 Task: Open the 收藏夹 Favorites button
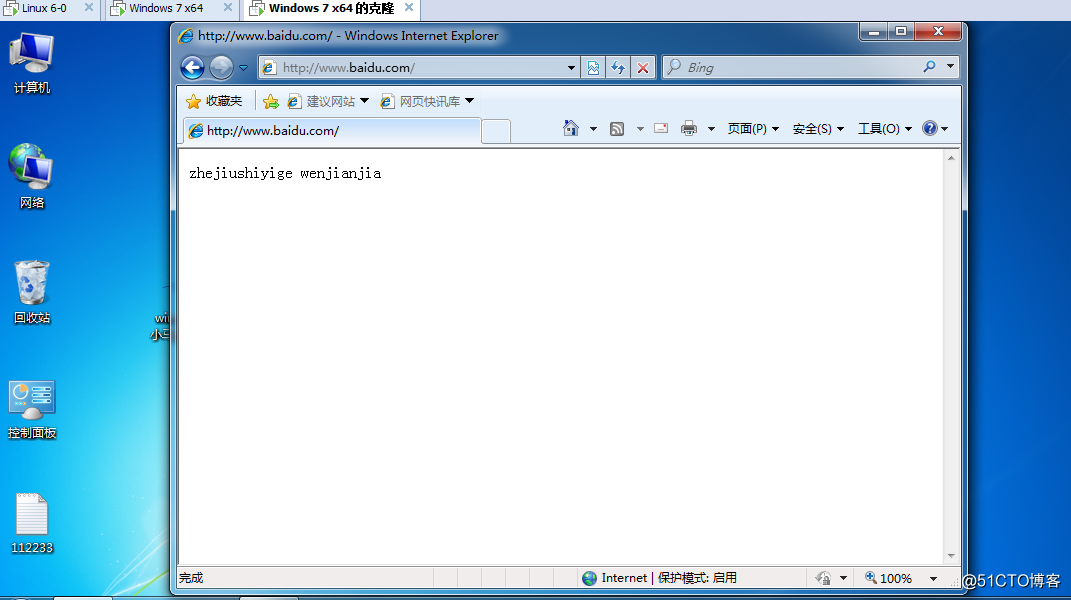coord(214,101)
